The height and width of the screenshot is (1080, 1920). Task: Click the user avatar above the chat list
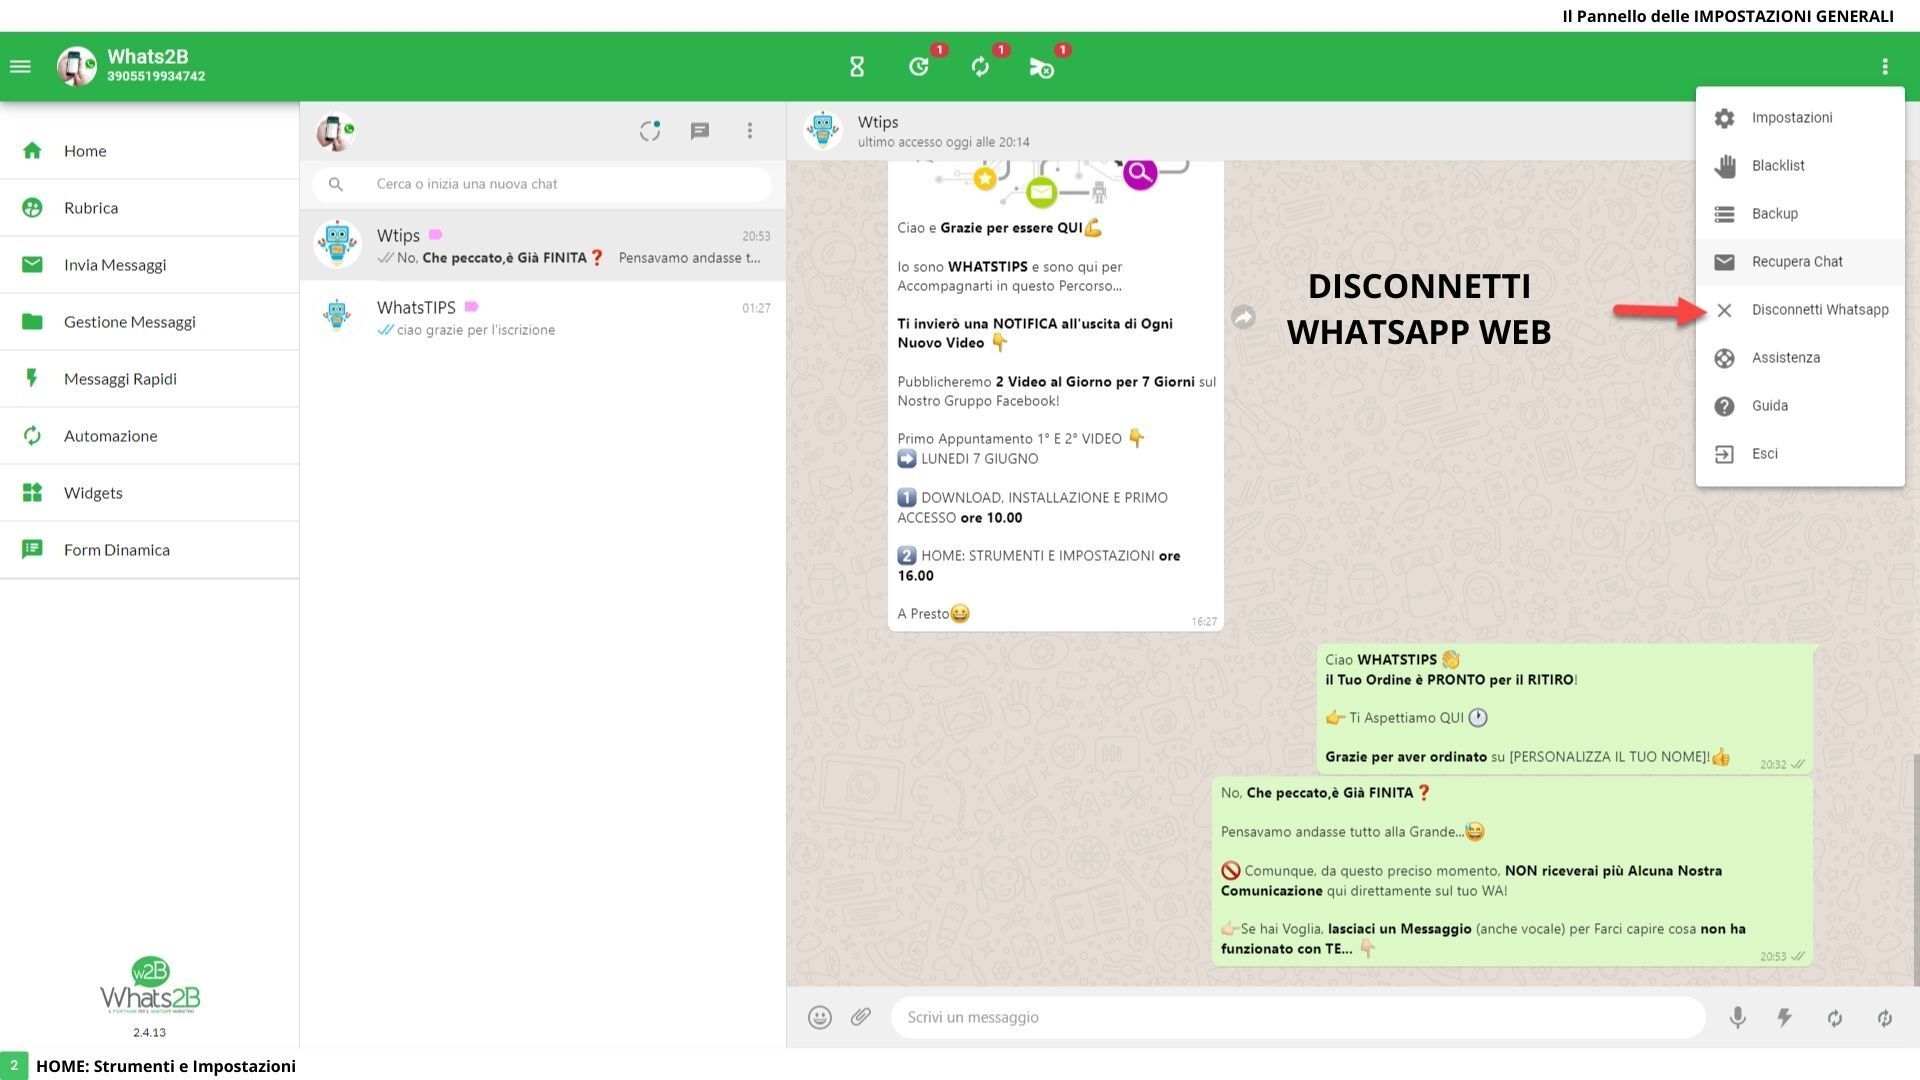click(335, 131)
